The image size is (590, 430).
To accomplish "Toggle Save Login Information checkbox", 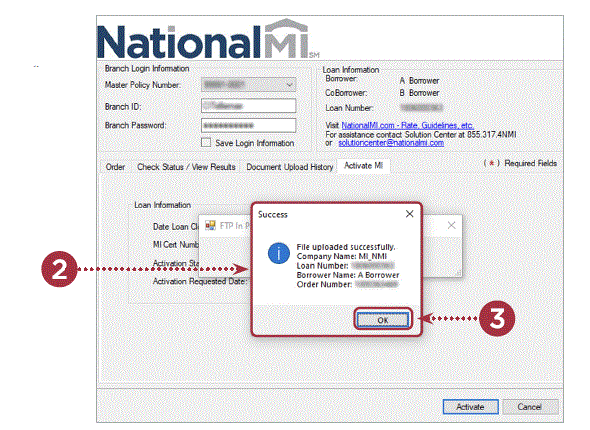I will [206, 143].
